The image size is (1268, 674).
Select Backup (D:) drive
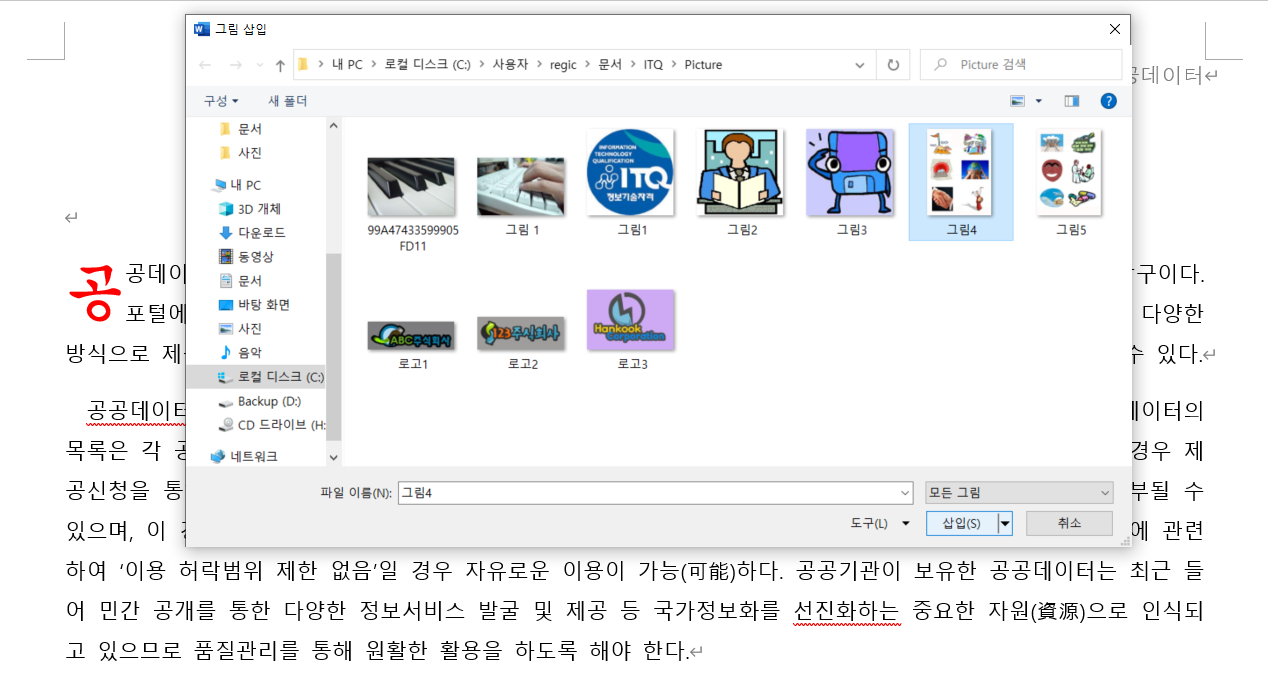[x=259, y=401]
